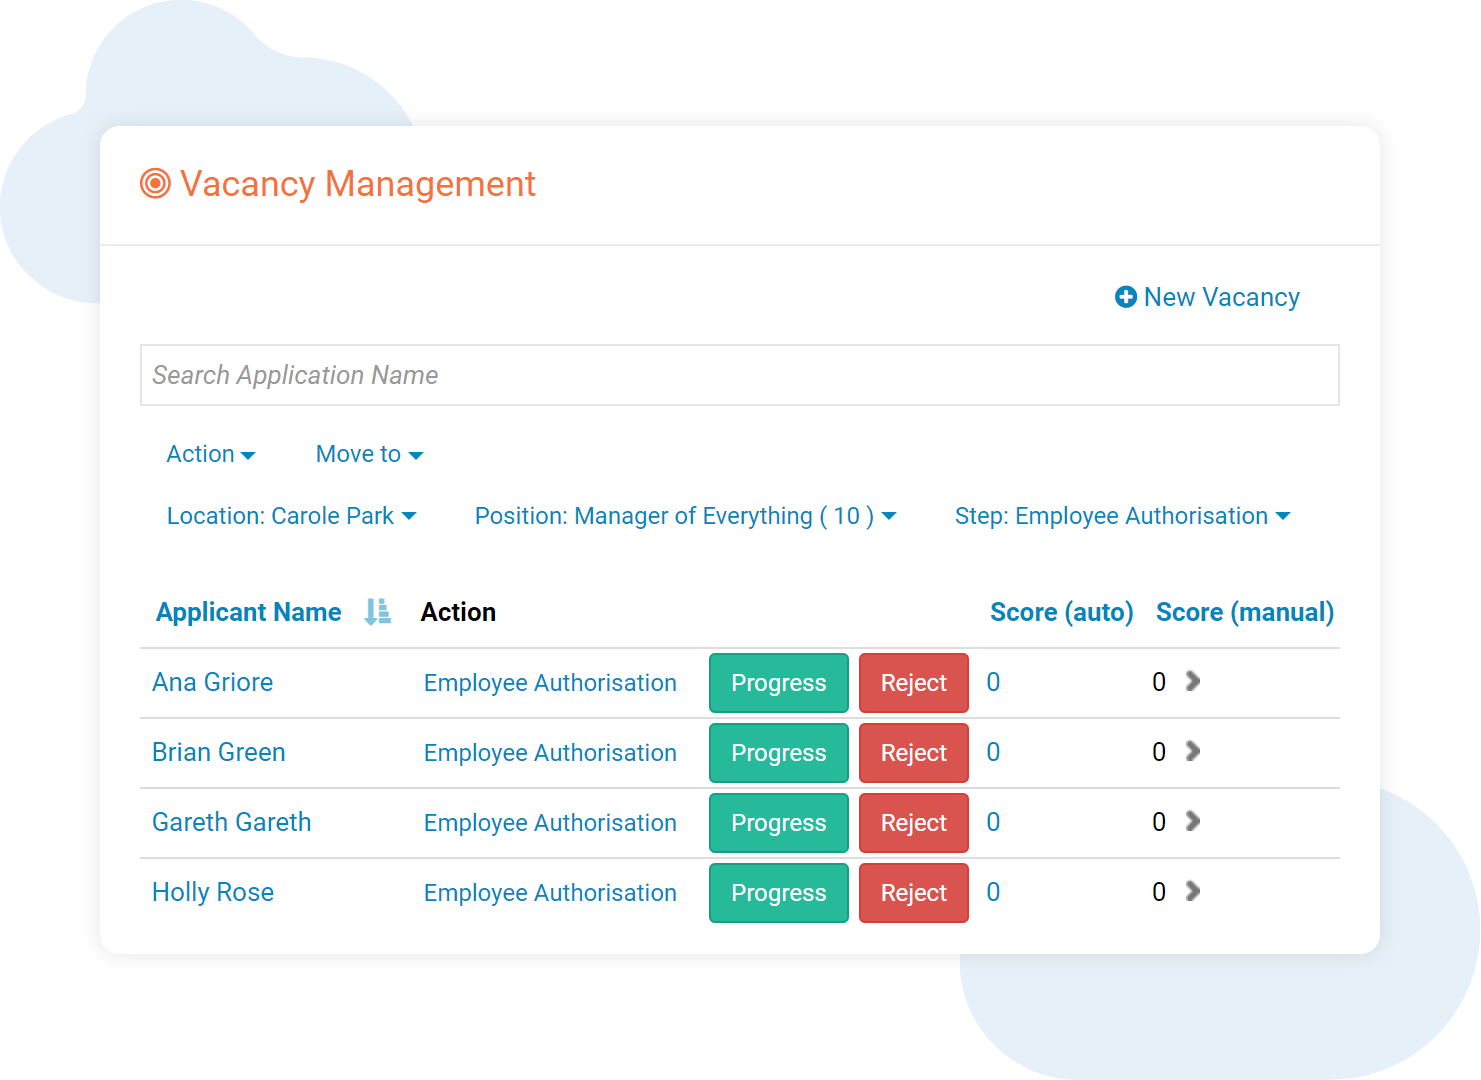
Task: Click the plus icon beside New Vacancy
Action: click(x=1124, y=297)
